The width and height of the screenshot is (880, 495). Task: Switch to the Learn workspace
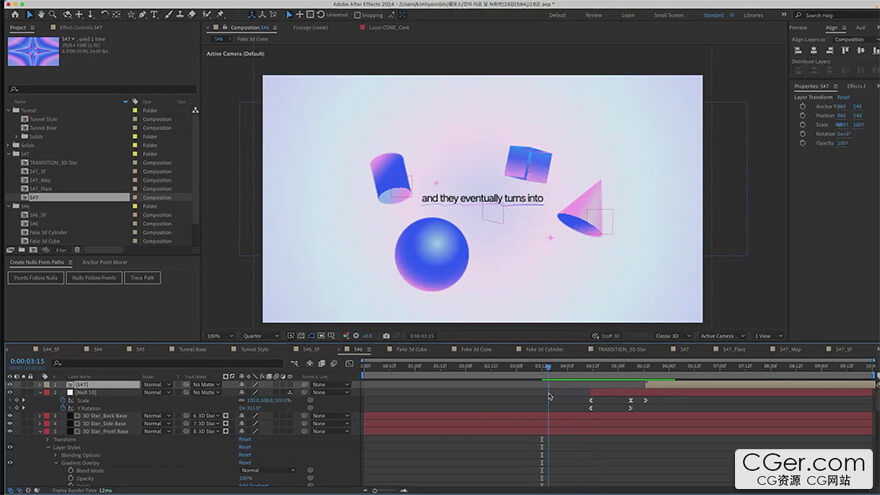pyautogui.click(x=628, y=15)
